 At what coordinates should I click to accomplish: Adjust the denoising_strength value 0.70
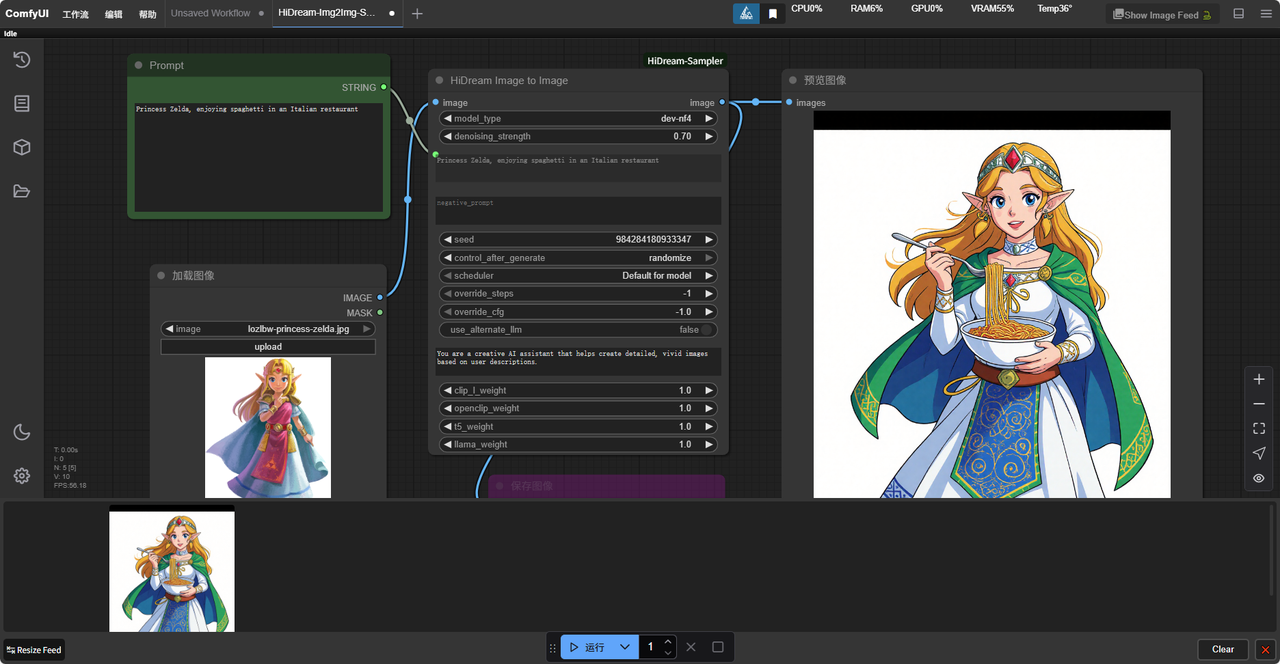coord(579,136)
